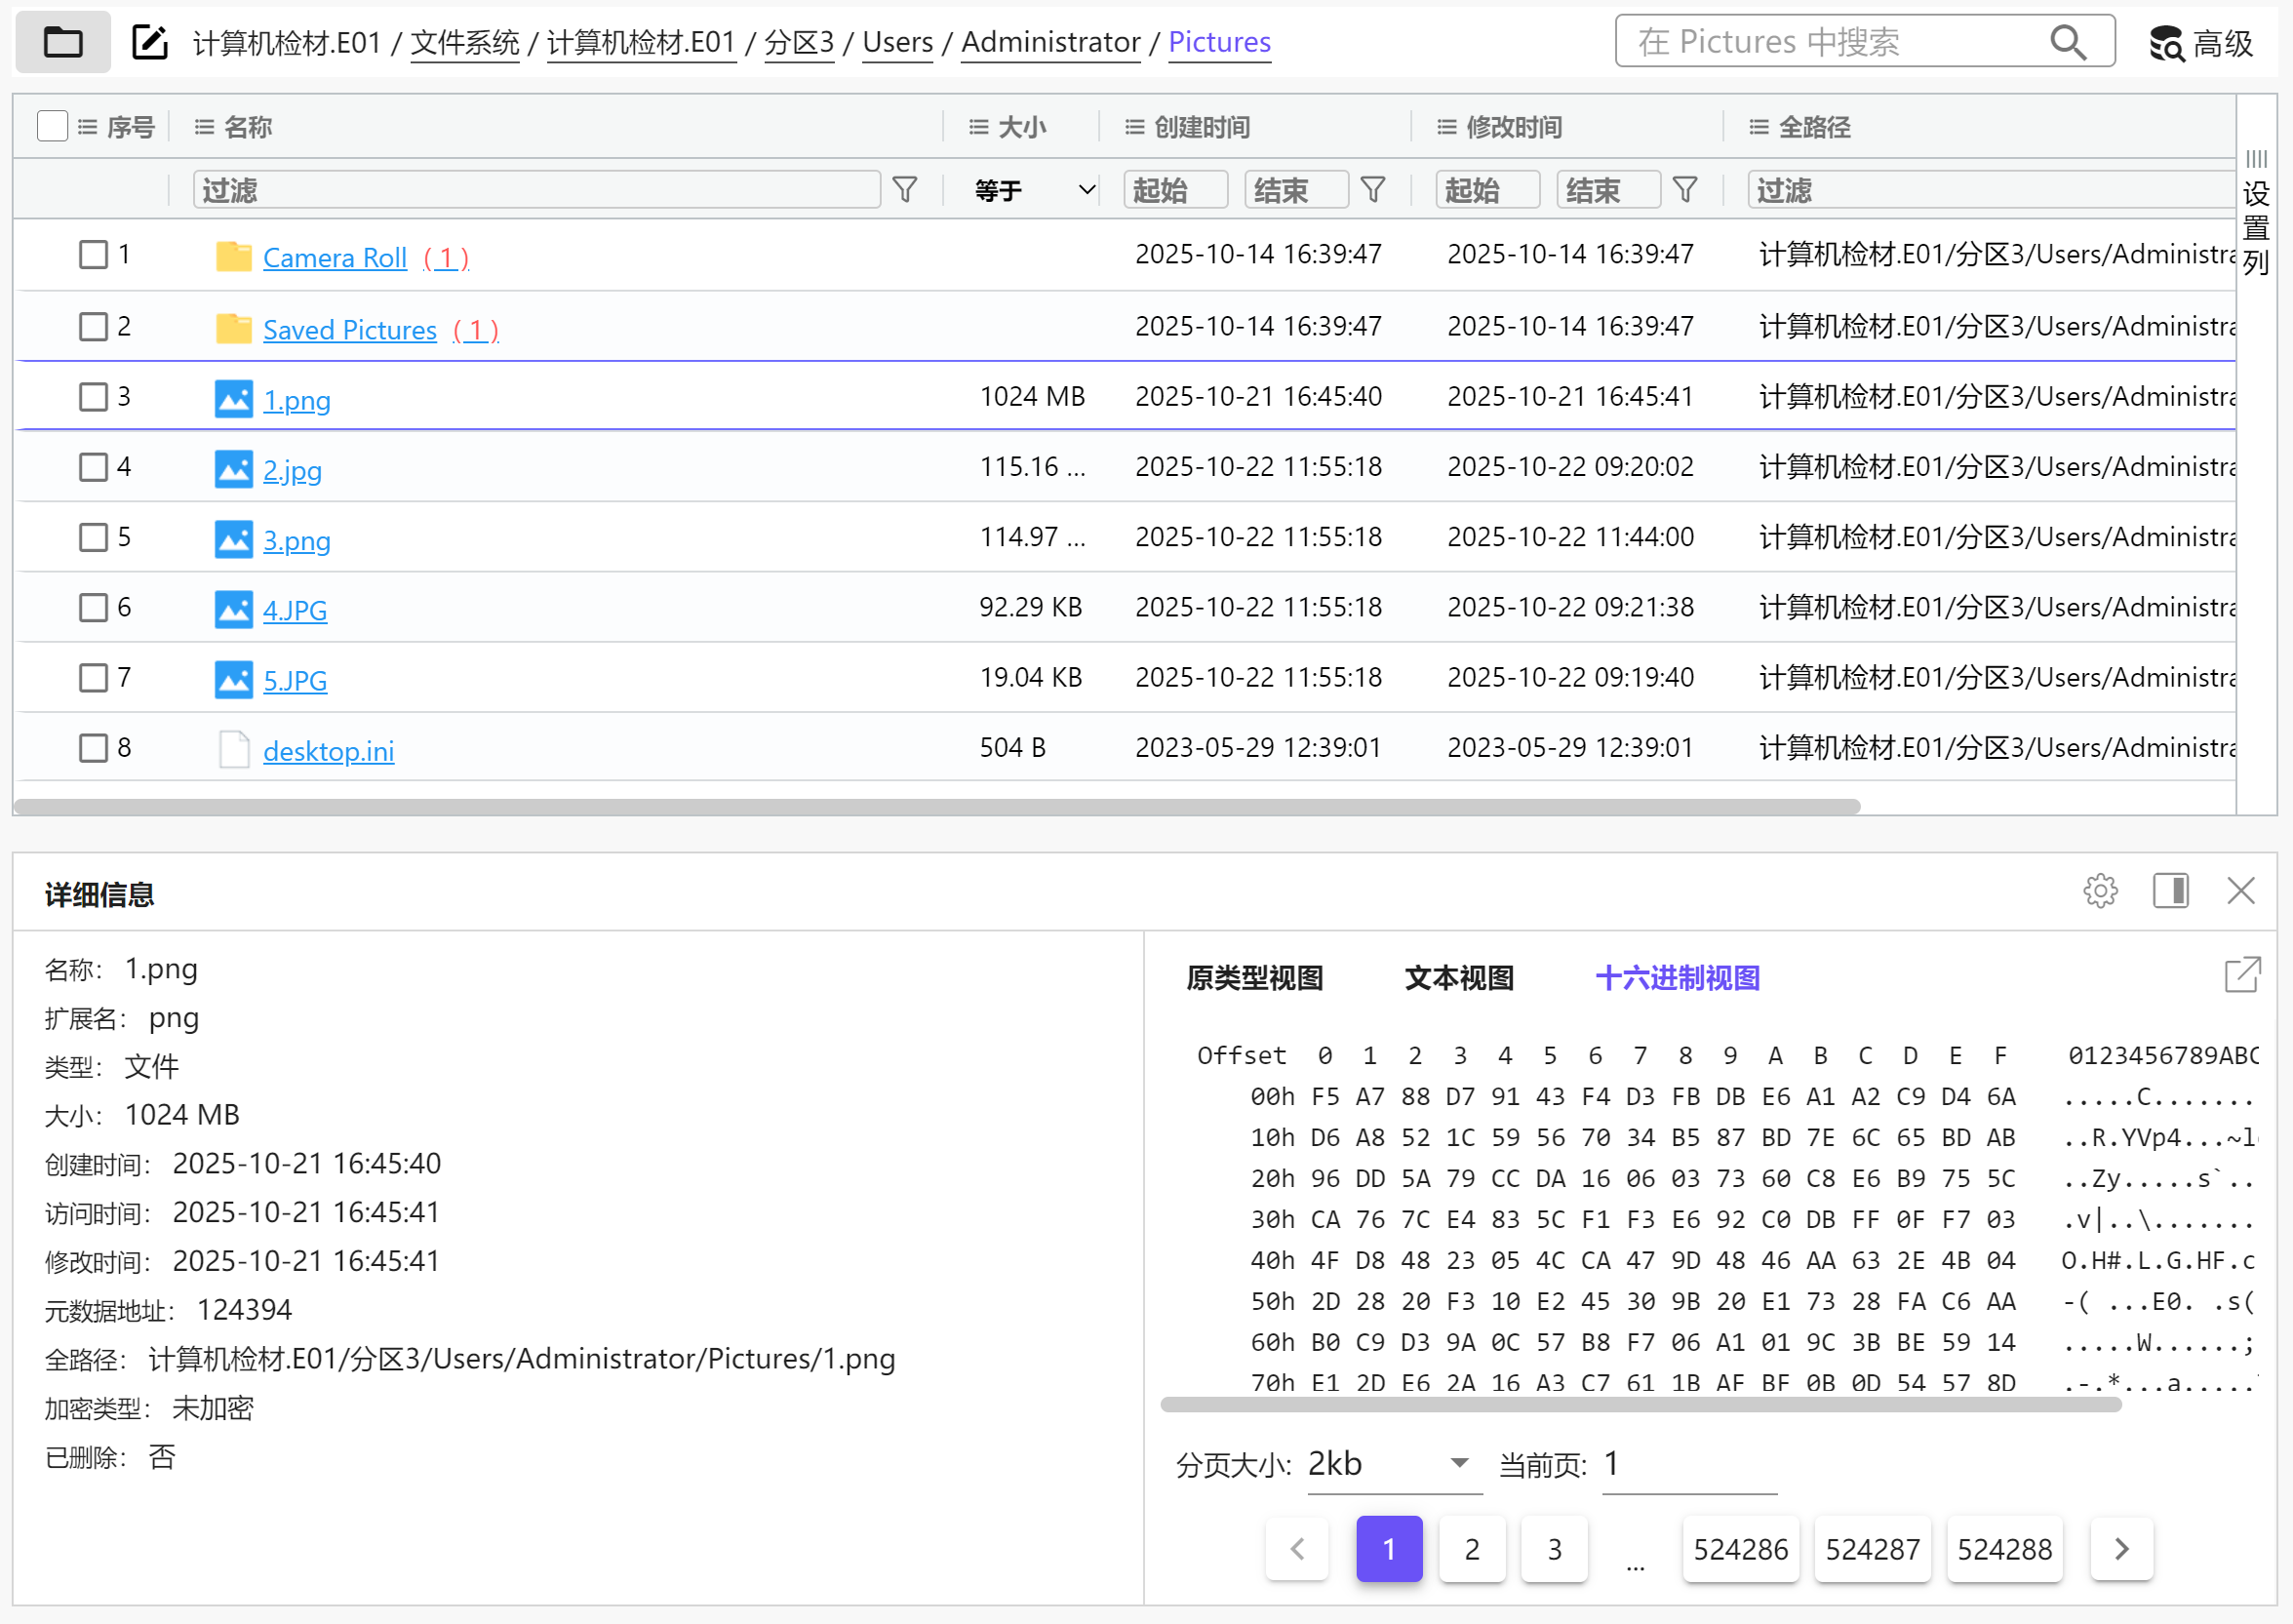The image size is (2293, 1624).
Task: Open hex view in external window icon
Action: (x=2242, y=975)
